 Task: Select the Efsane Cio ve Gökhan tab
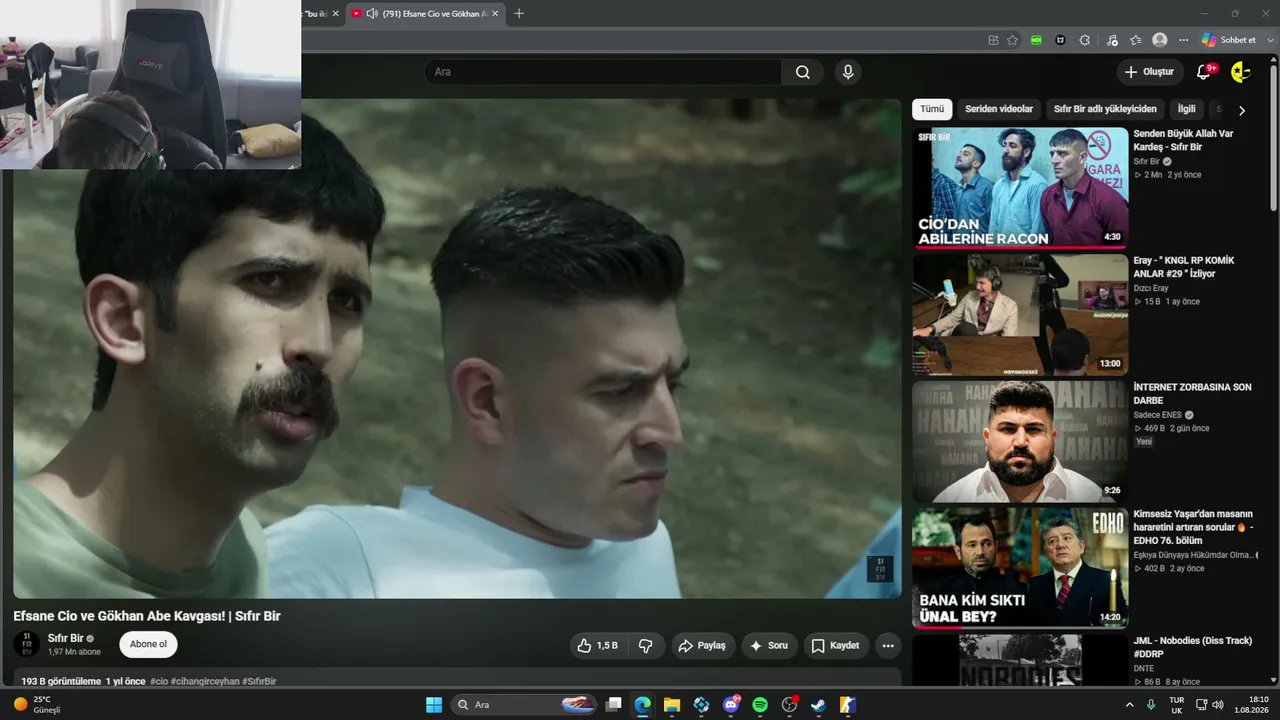point(426,13)
